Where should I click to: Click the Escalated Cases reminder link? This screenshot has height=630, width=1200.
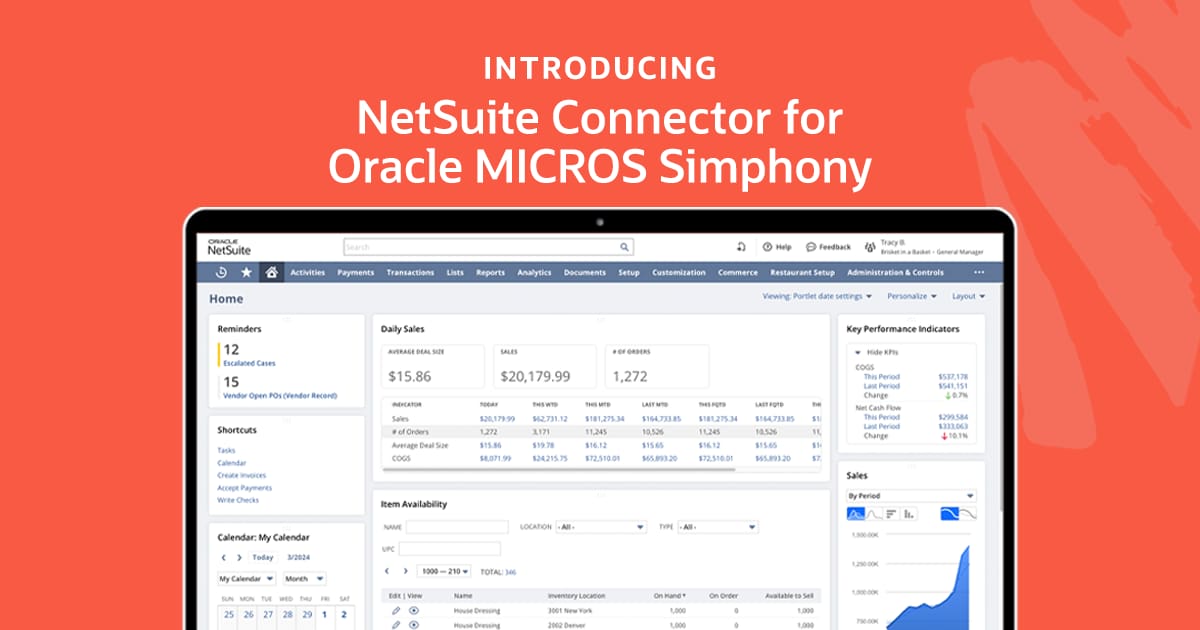tap(249, 363)
